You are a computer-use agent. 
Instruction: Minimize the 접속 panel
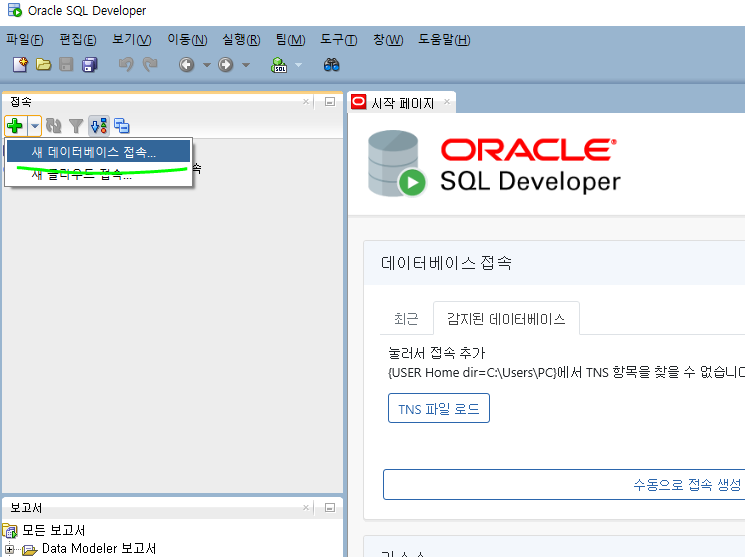(330, 102)
